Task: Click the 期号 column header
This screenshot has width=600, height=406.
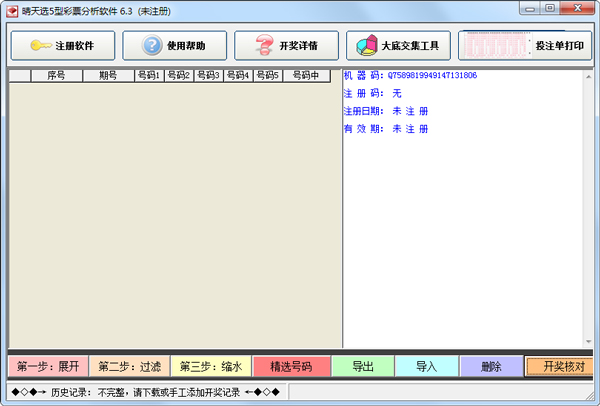Action: [108, 75]
